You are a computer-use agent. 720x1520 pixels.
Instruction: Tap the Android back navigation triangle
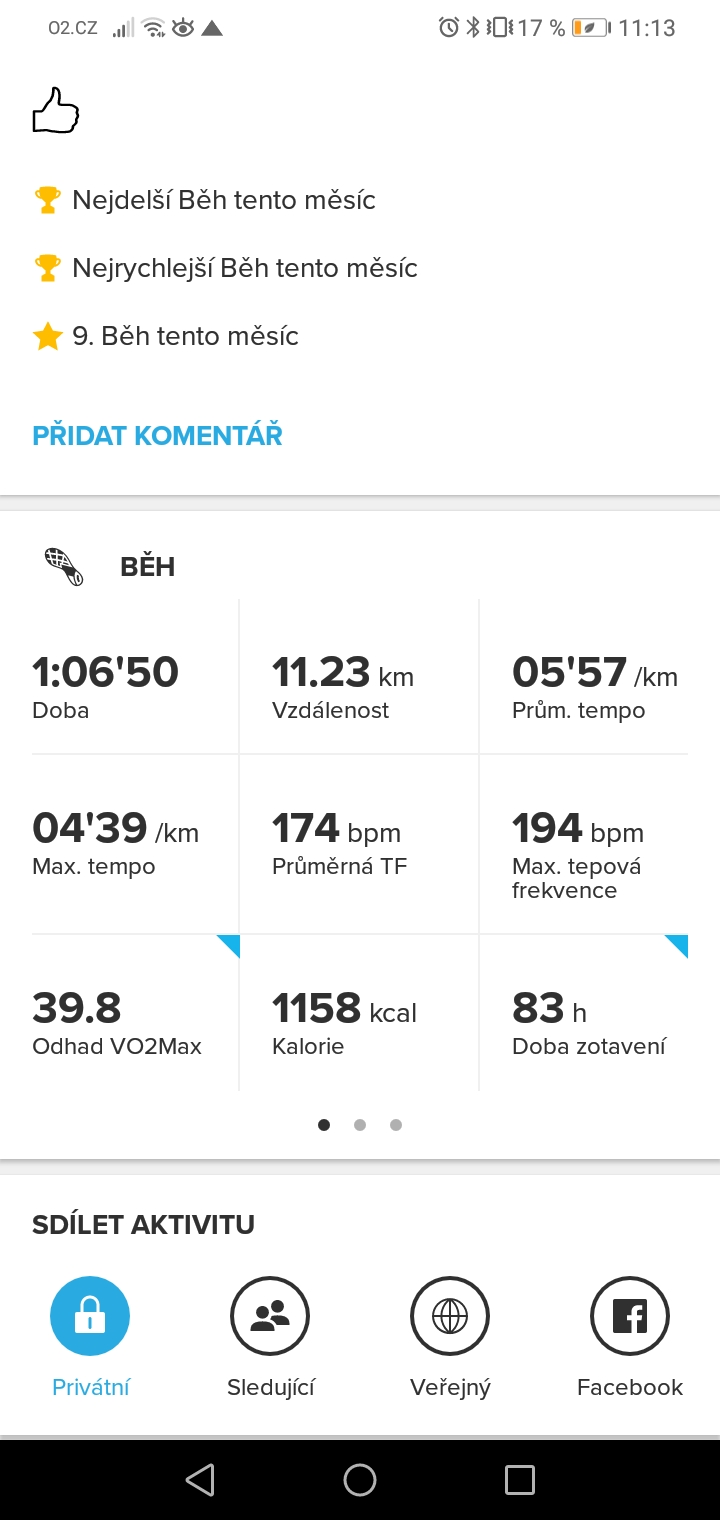[x=200, y=1480]
